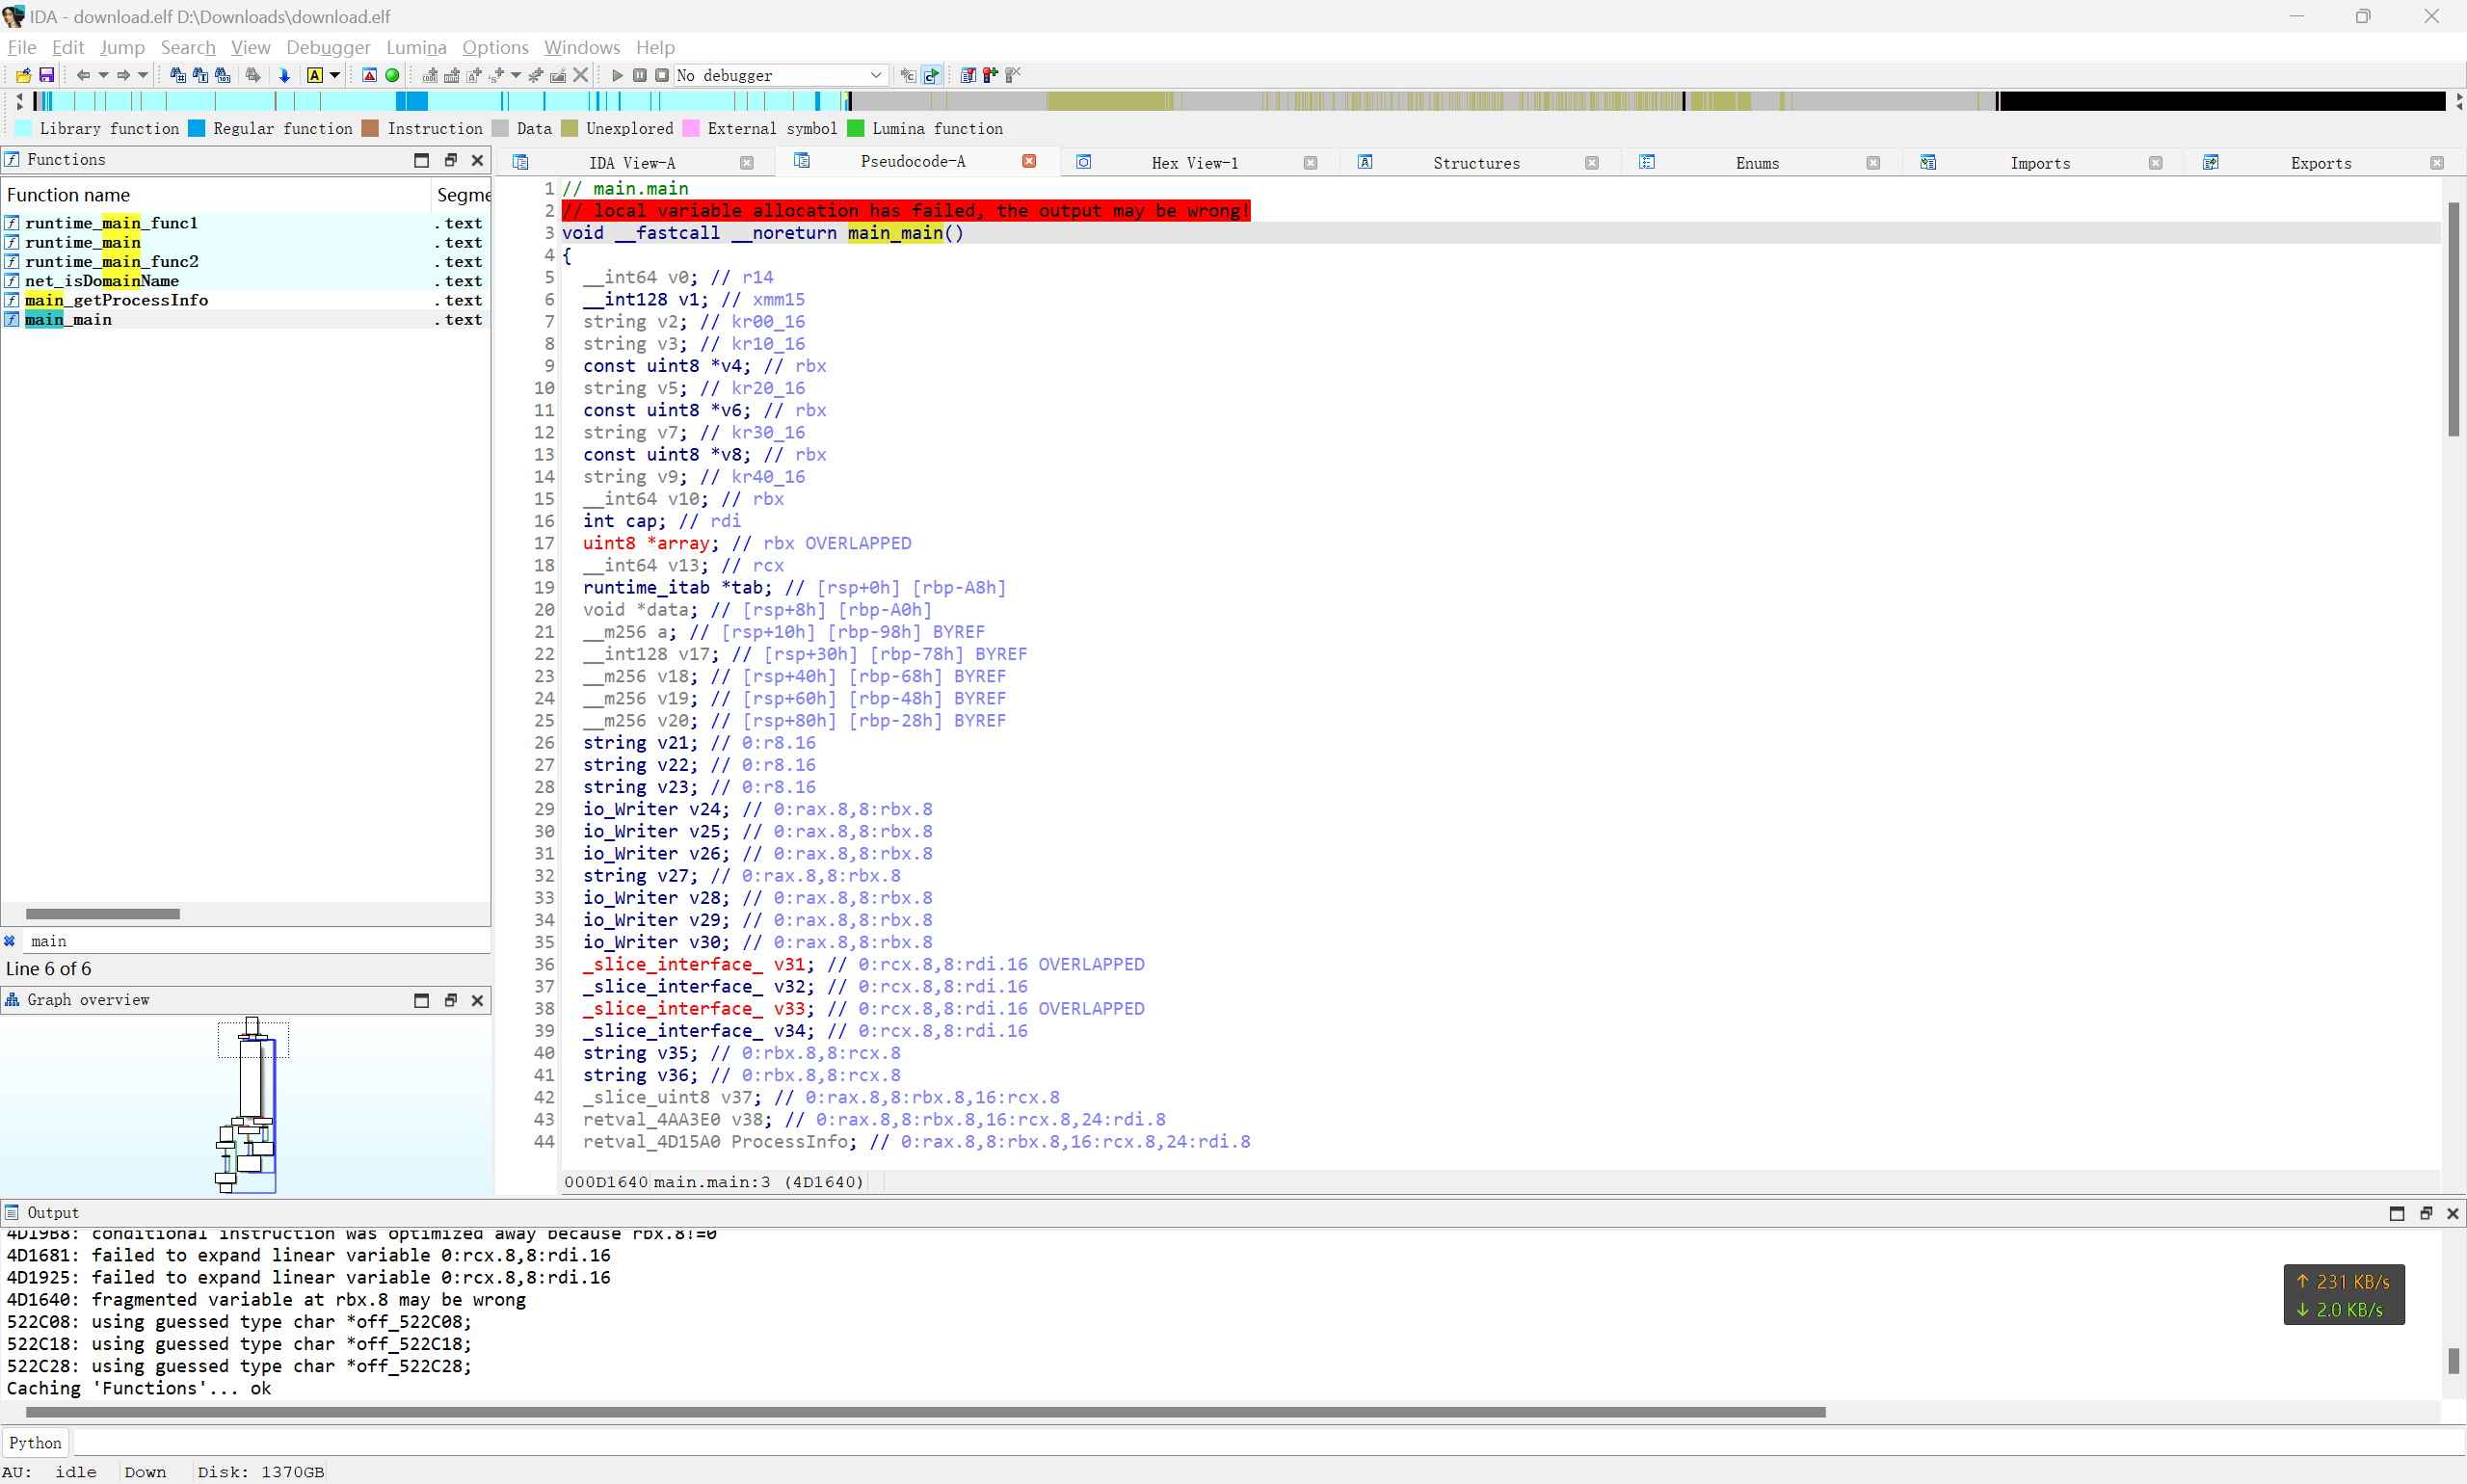Viewport: 2467px width, 1484px height.
Task: Save the database with the floppy icon
Action: tap(46, 75)
